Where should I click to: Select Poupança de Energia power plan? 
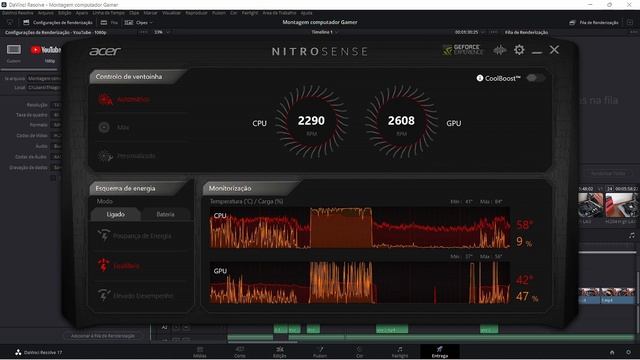point(134,236)
